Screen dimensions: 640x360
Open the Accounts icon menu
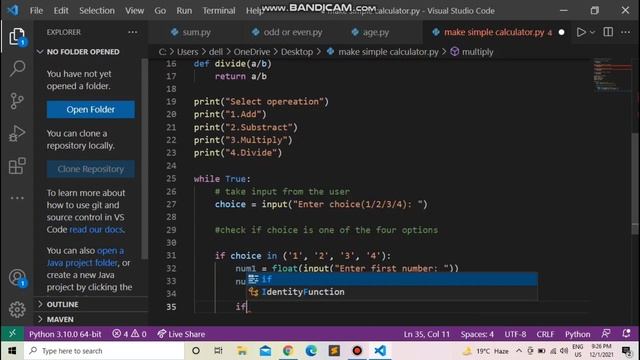point(17,278)
